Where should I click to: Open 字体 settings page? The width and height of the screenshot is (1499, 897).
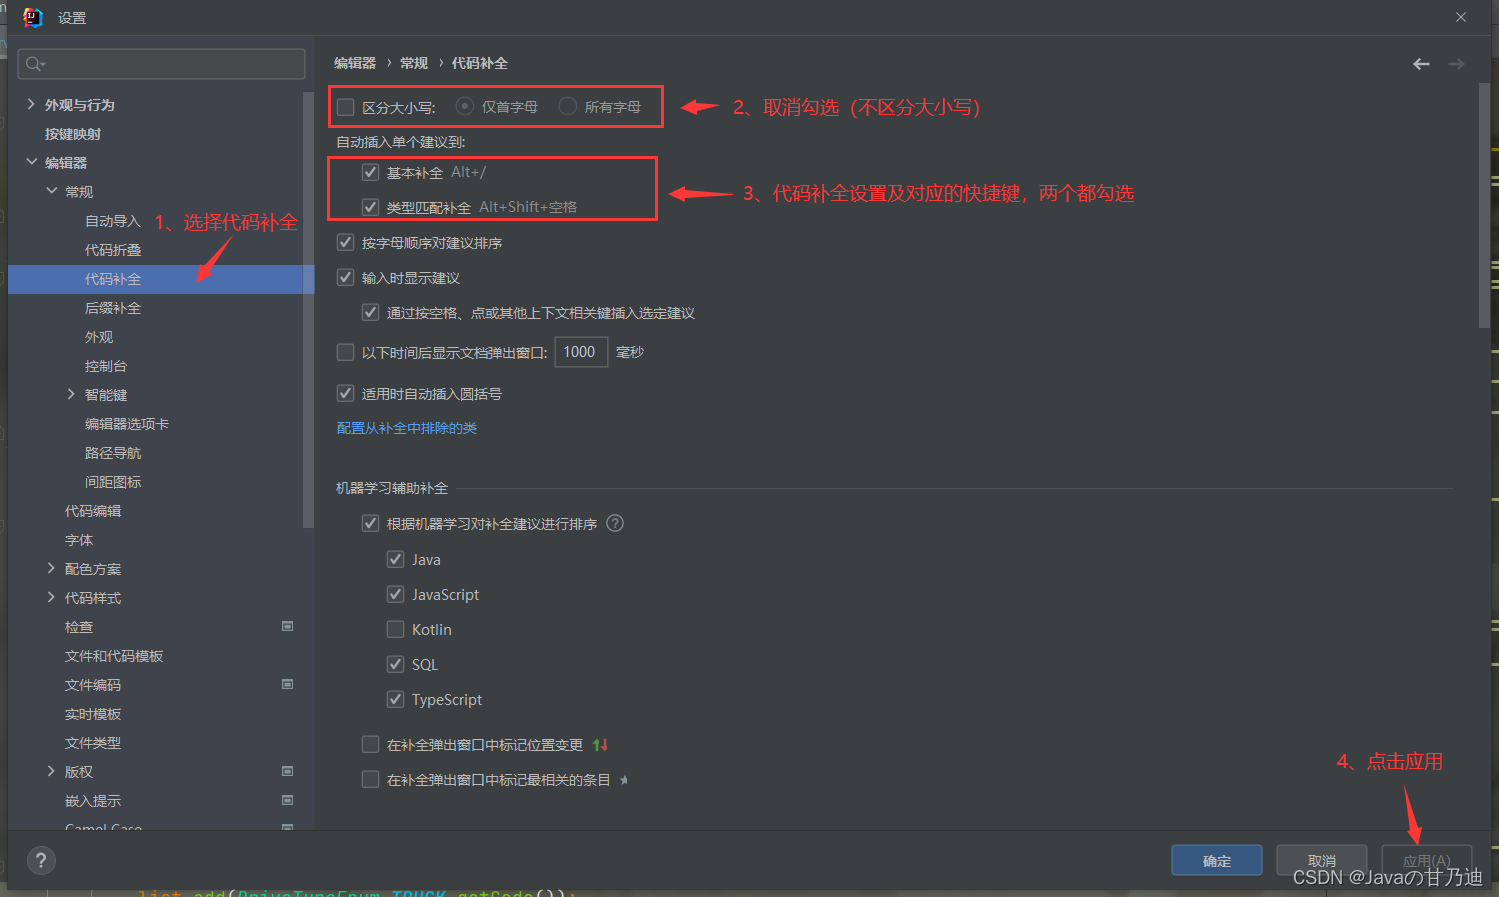[79, 540]
